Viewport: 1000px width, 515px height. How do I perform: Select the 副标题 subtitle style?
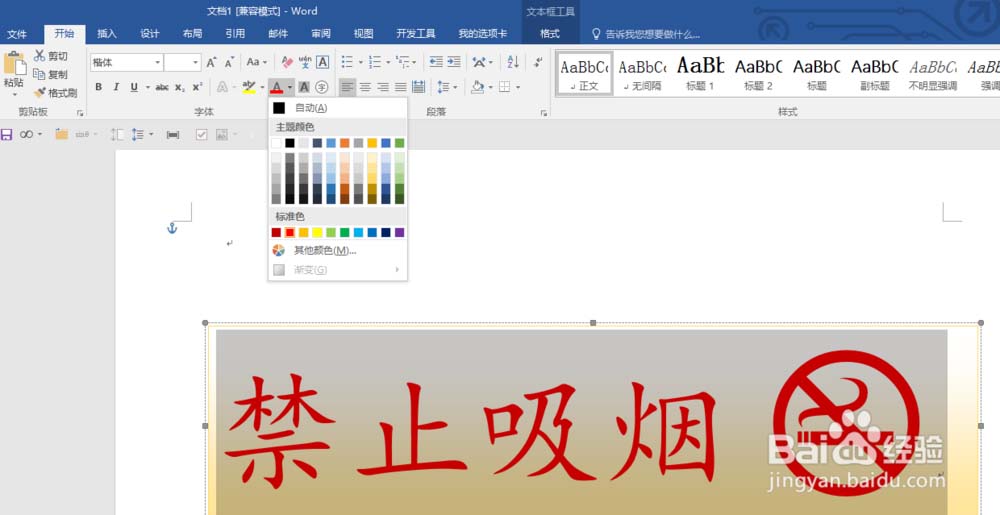875,73
